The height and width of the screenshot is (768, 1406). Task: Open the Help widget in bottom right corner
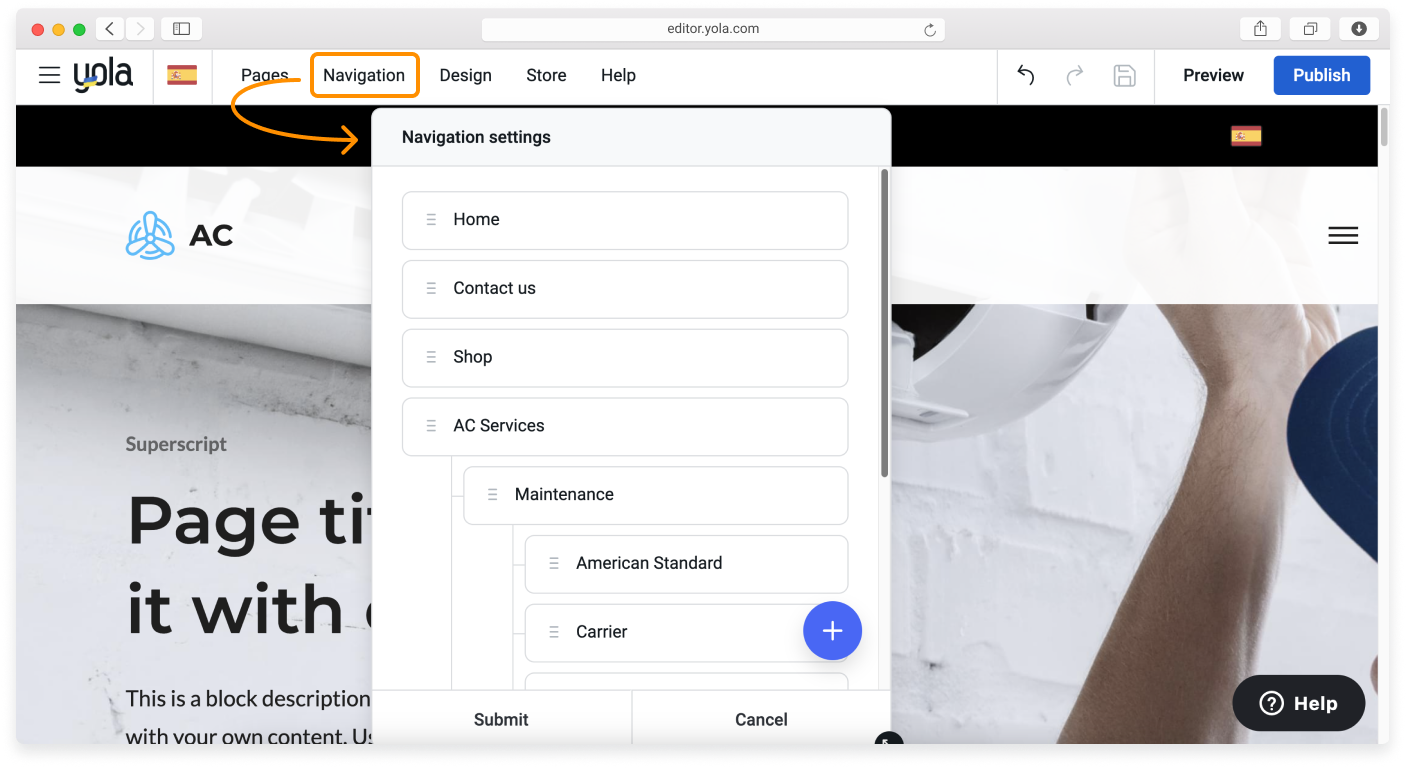[x=1298, y=703]
